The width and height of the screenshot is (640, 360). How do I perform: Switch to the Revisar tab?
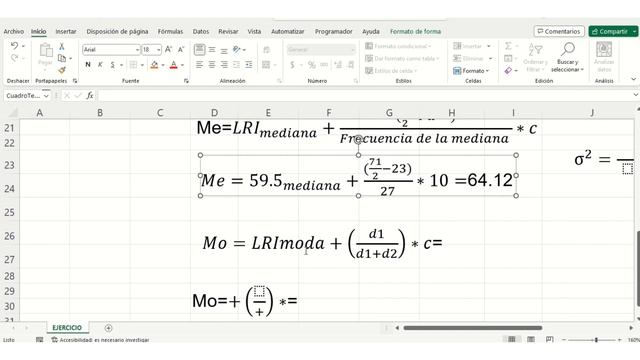[228, 31]
